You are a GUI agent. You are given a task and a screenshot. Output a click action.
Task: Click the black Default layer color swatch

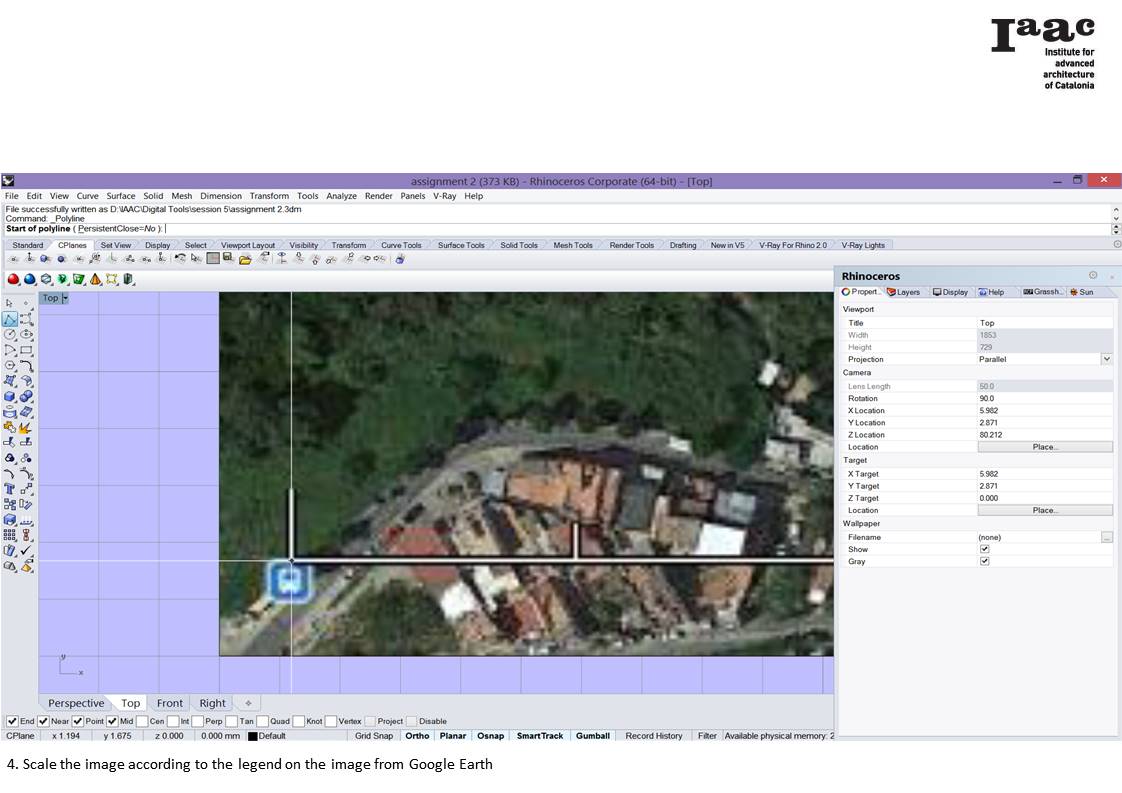(253, 736)
